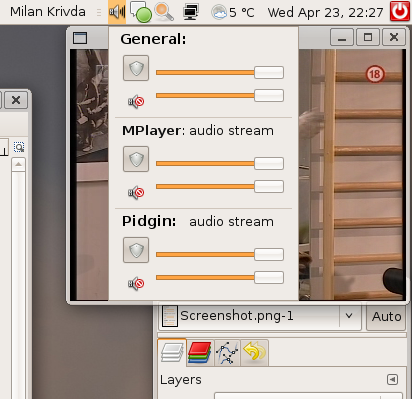This screenshot has height=399, width=412.
Task: Maximize the video player window
Action: [368, 37]
